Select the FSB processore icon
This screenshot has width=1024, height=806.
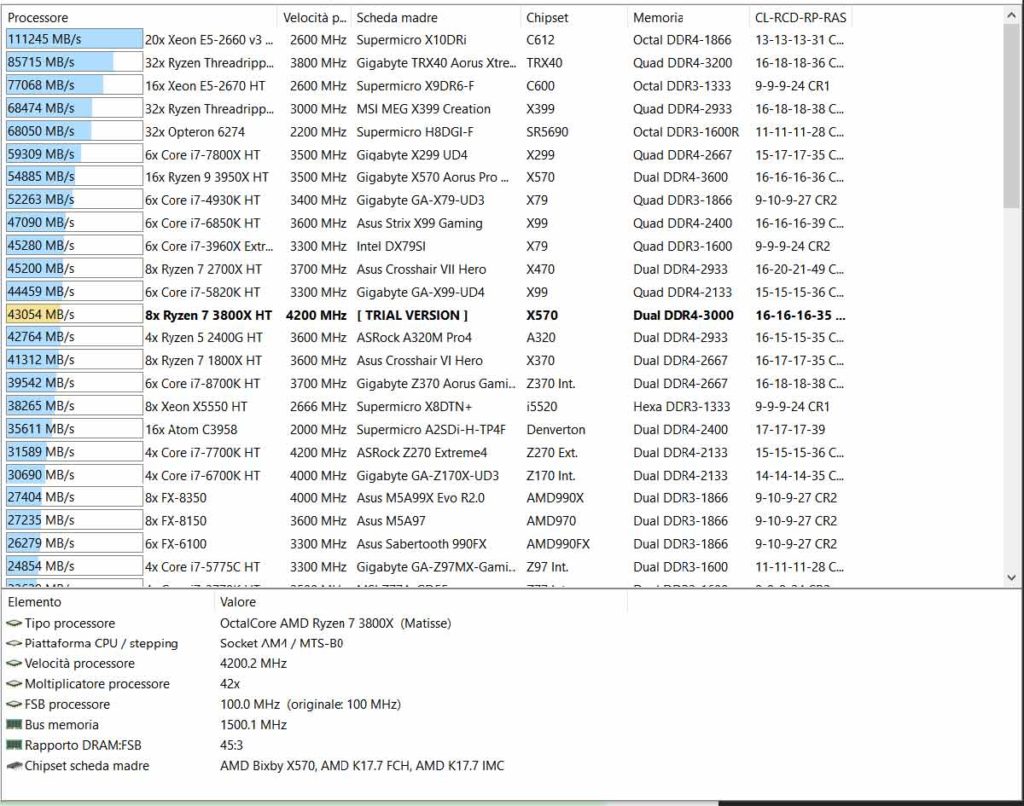(14, 705)
